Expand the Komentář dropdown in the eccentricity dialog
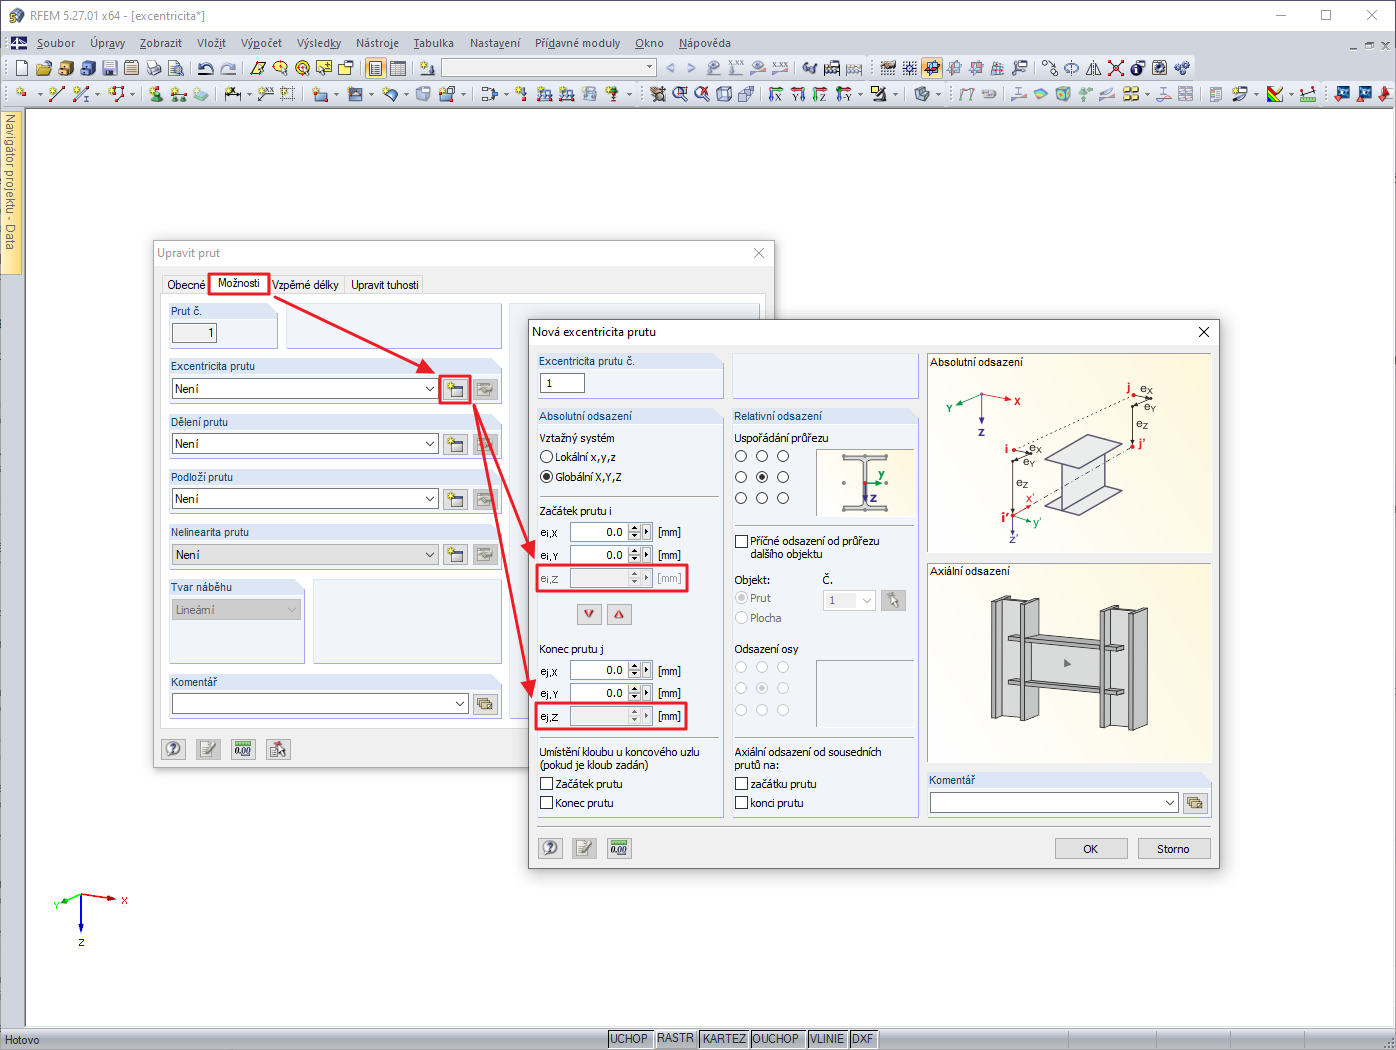Screen dimensions: 1396x1050 (1170, 803)
